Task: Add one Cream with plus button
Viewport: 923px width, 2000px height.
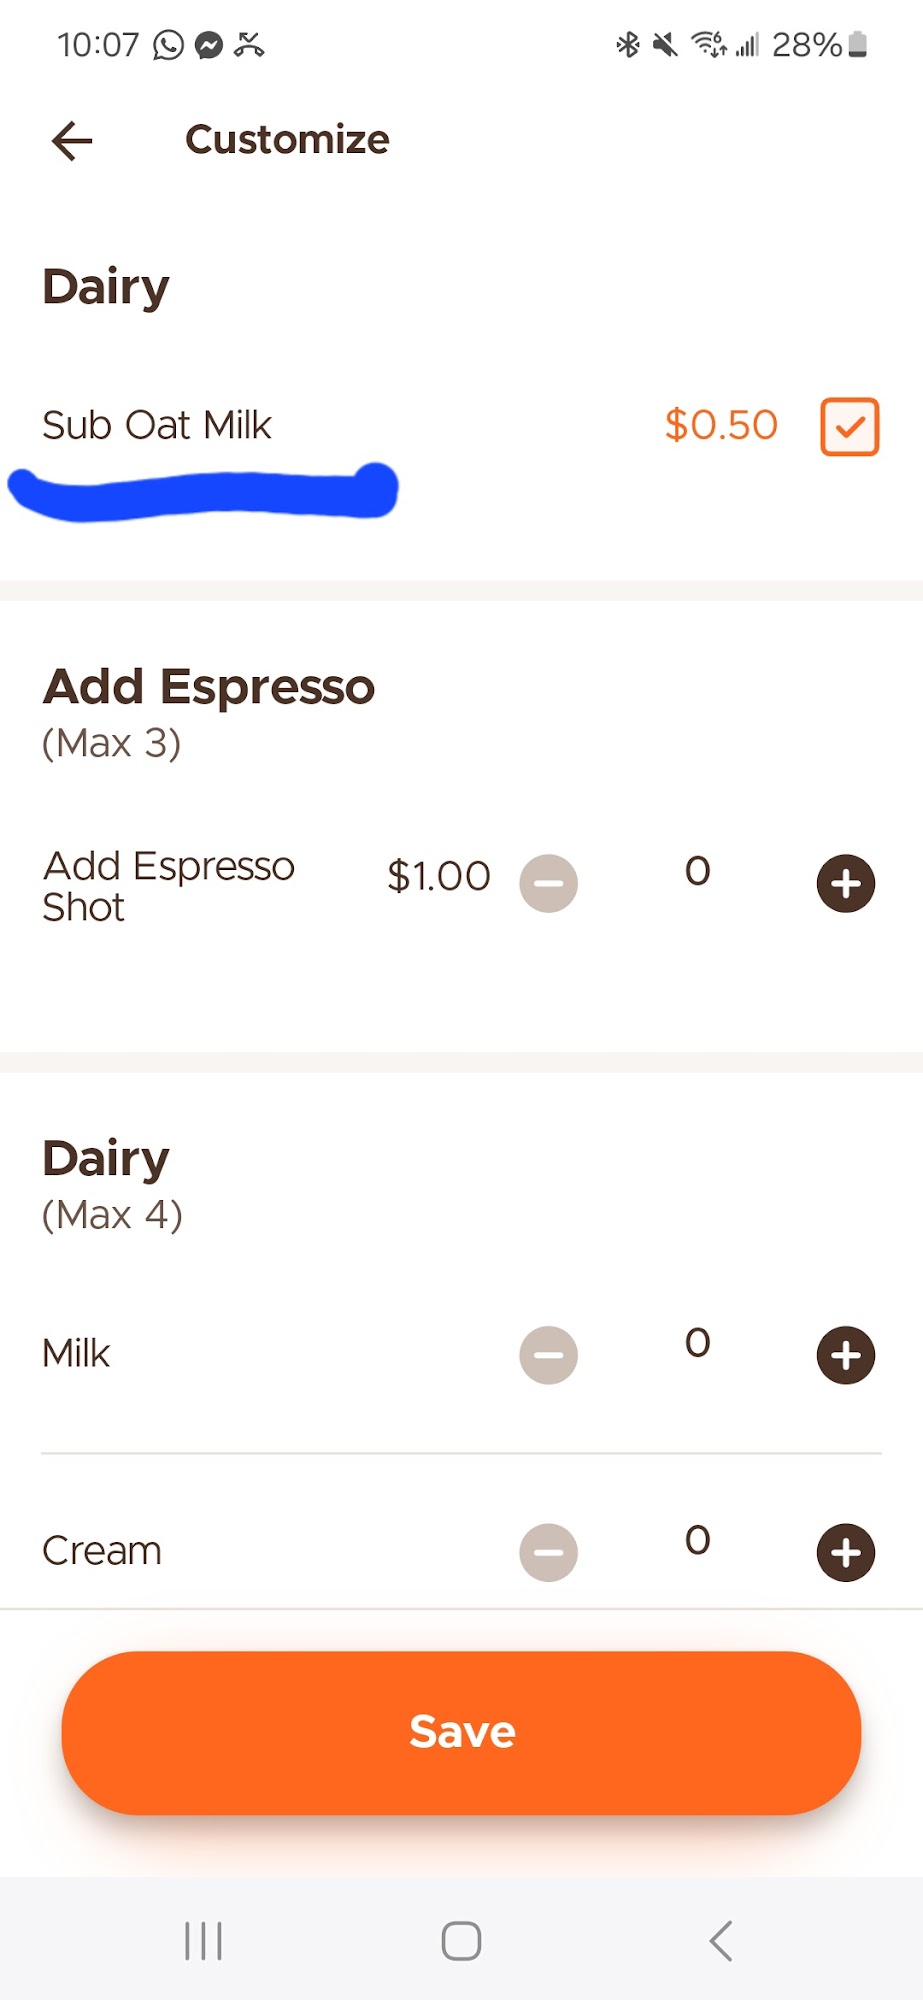Action: coord(845,1552)
